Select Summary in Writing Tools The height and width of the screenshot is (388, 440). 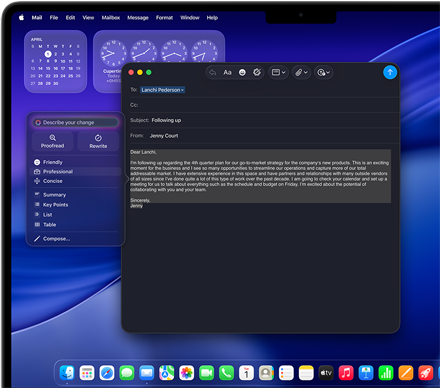[76, 195]
